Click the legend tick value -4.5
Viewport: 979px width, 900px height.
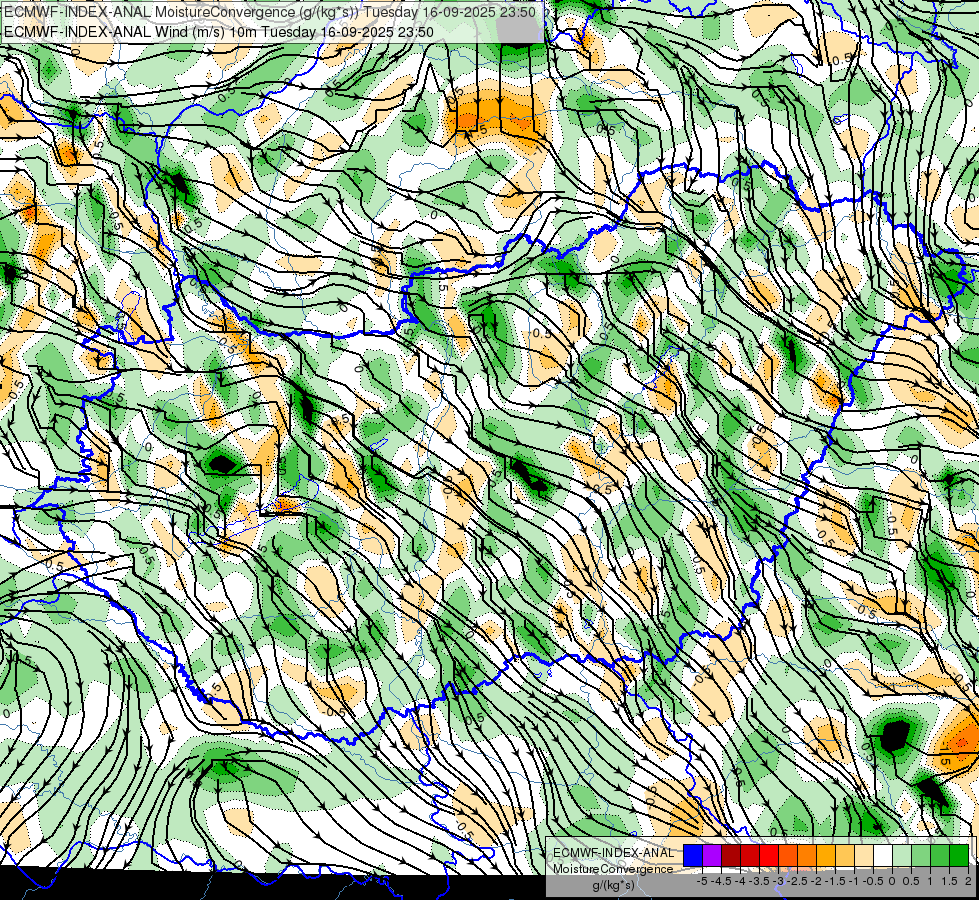(721, 881)
